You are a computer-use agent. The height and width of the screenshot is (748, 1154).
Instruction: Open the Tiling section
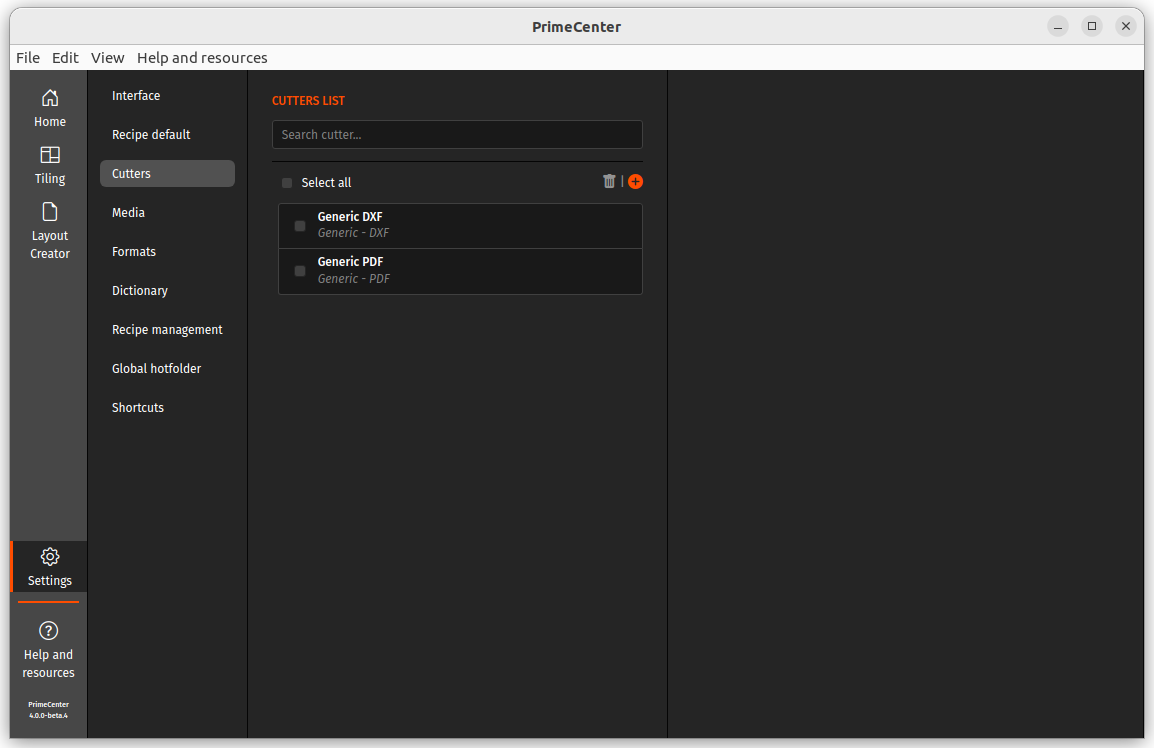tap(49, 165)
